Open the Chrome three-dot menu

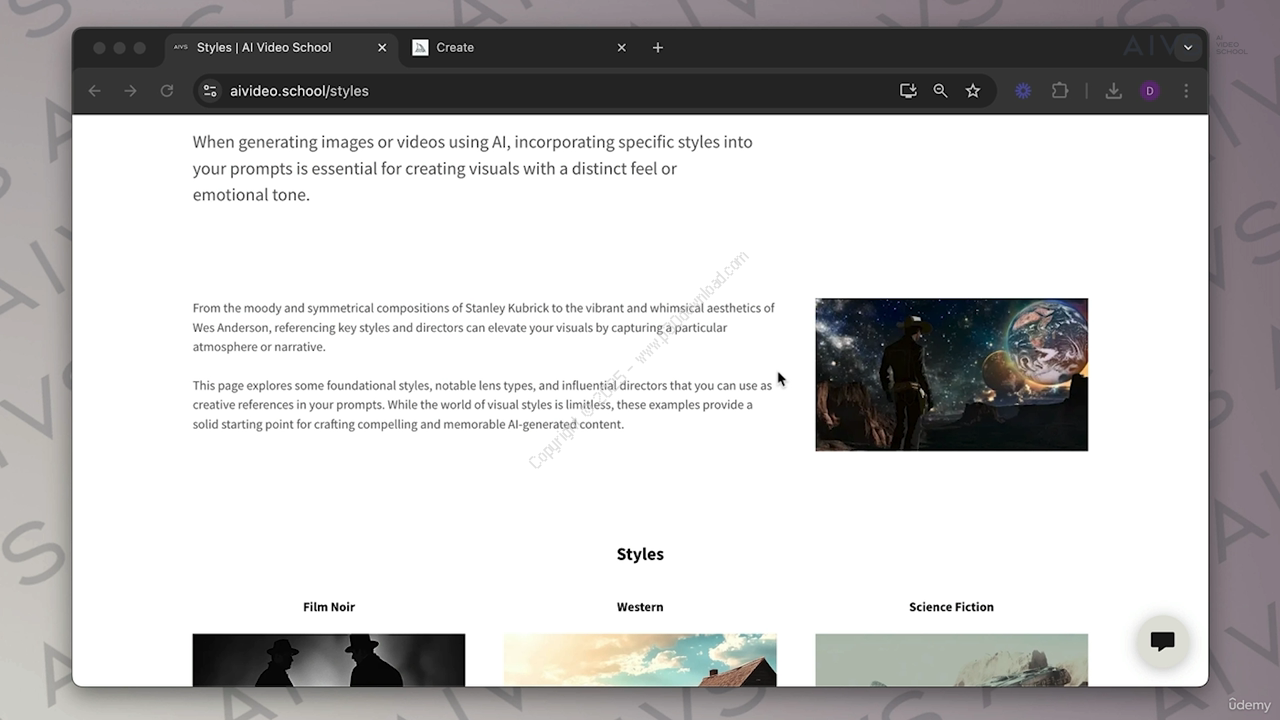[x=1186, y=91]
